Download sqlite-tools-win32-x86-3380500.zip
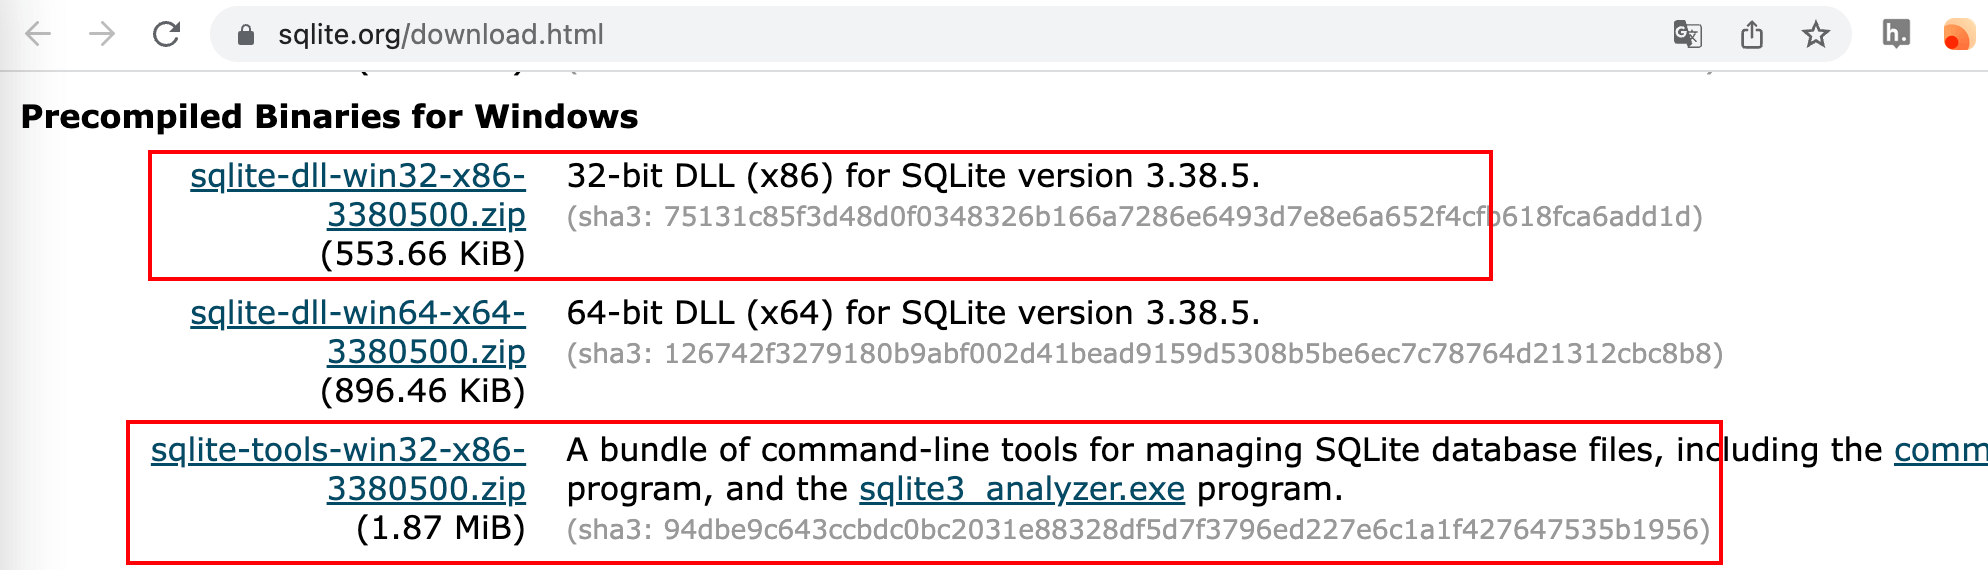 pos(338,469)
